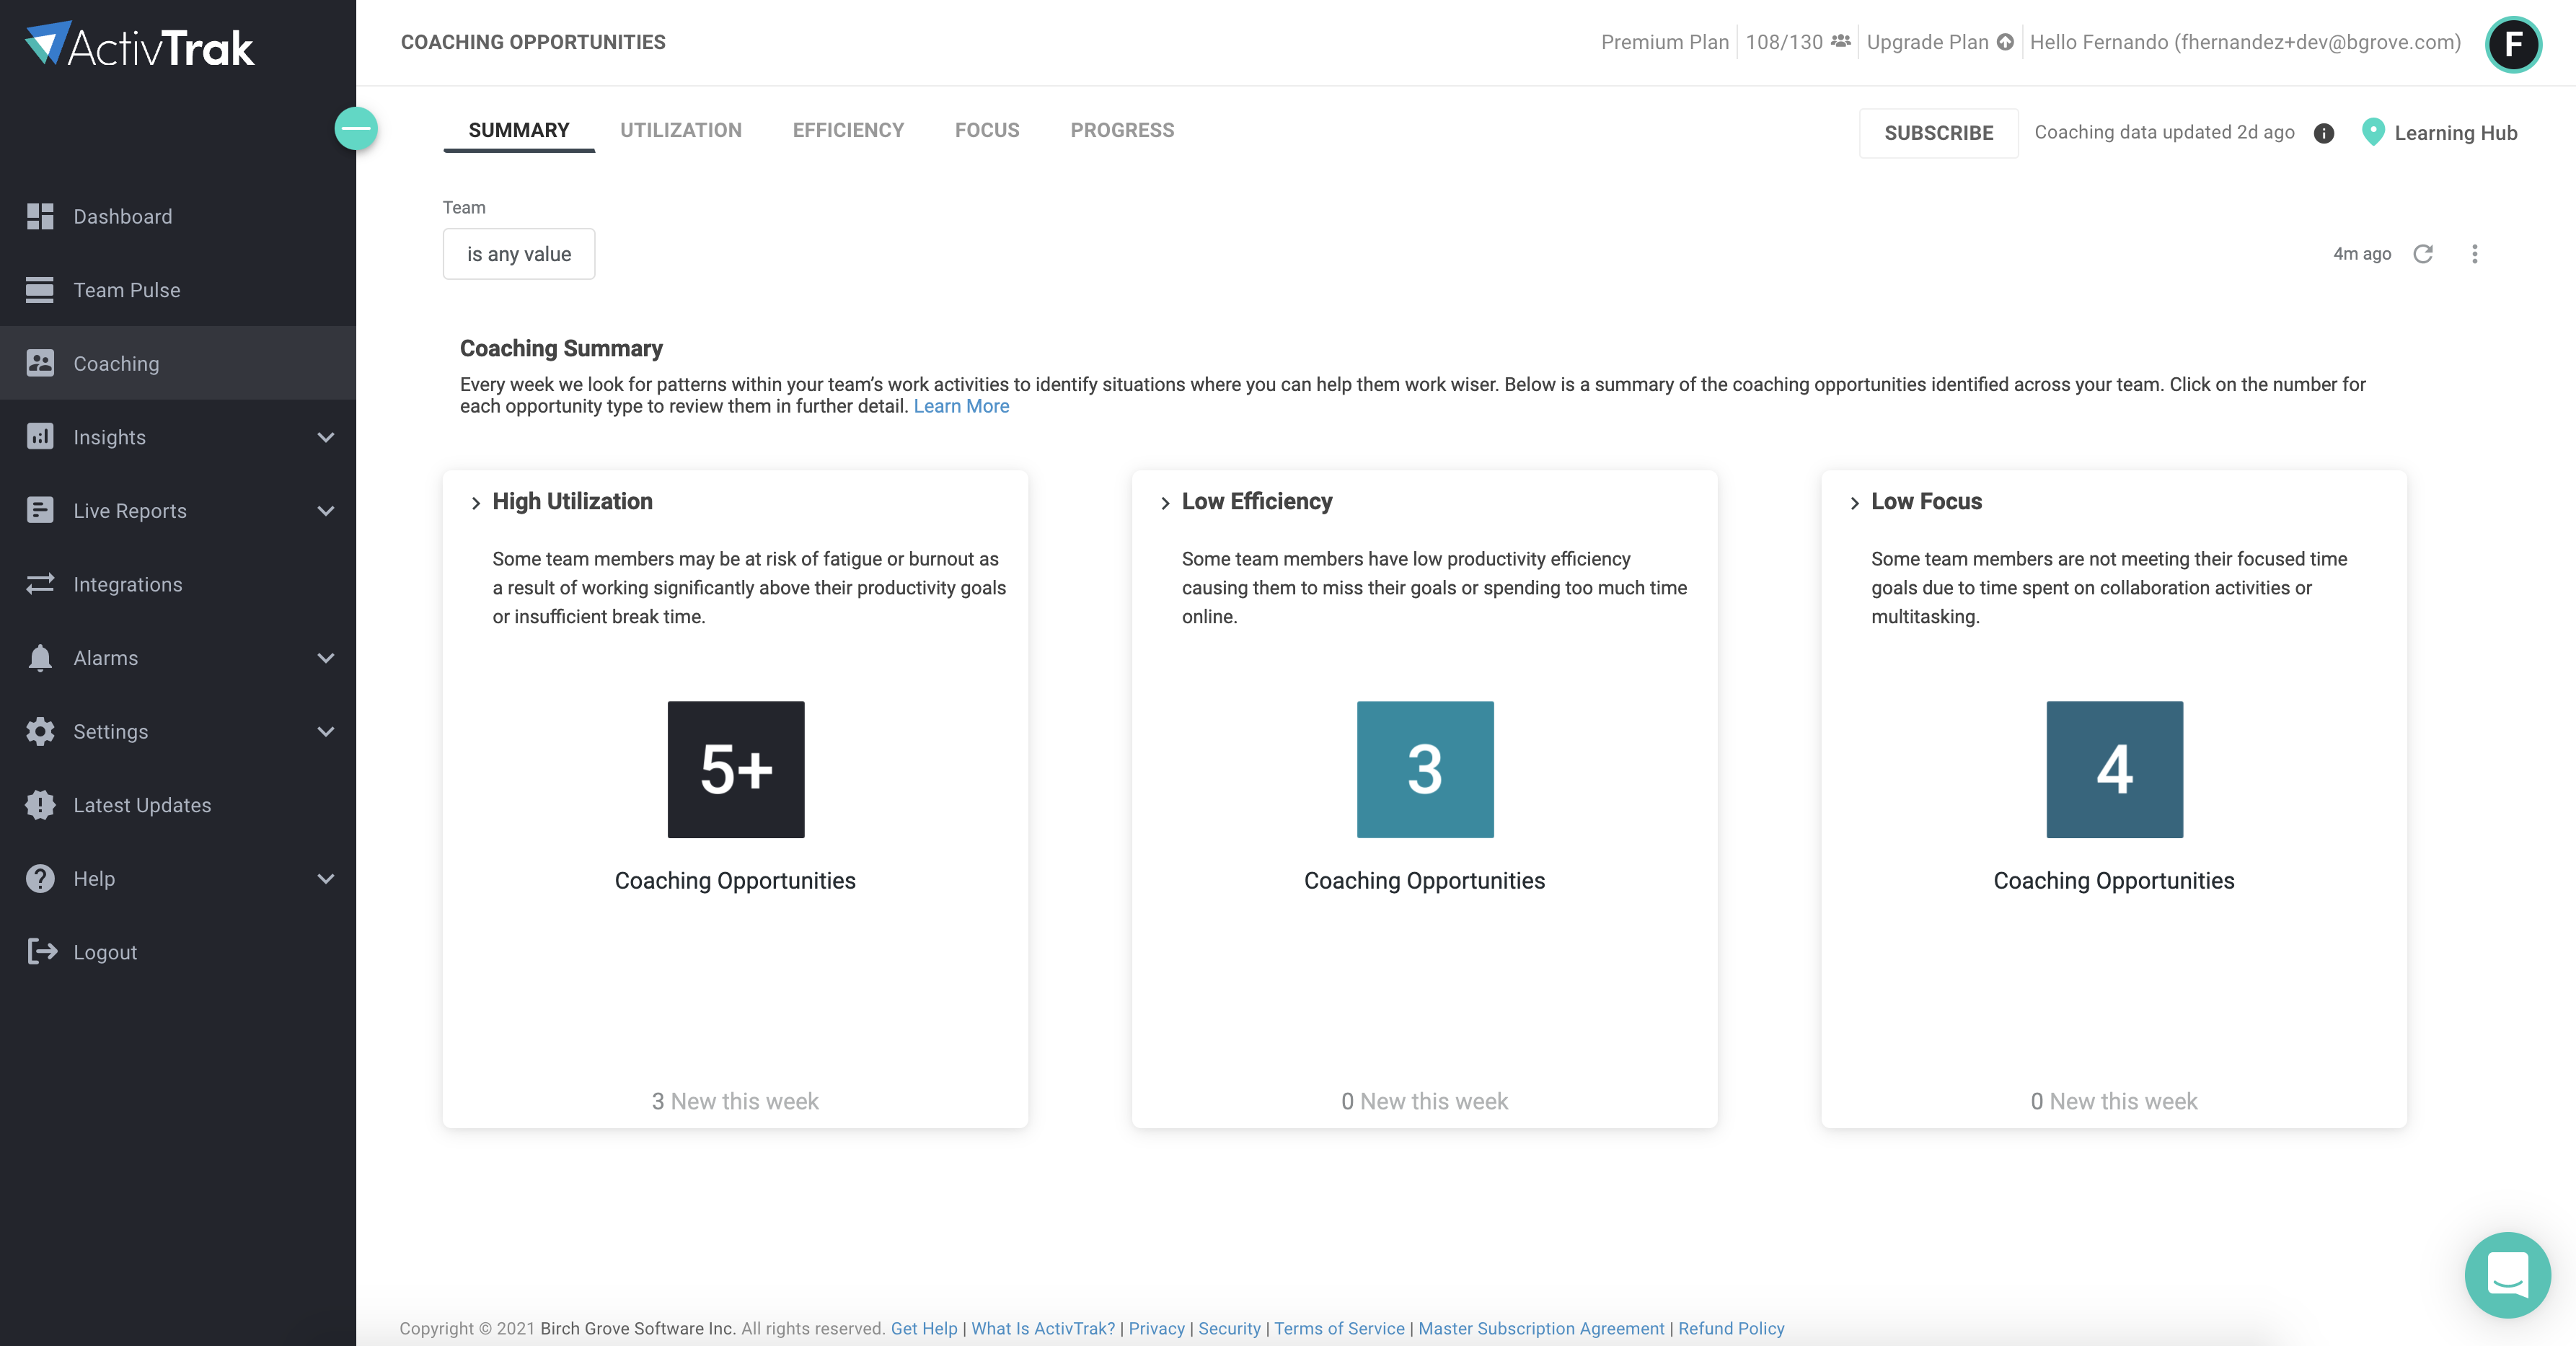Open the chat support bubble
Viewport: 2576px width, 1346px height.
[2508, 1275]
